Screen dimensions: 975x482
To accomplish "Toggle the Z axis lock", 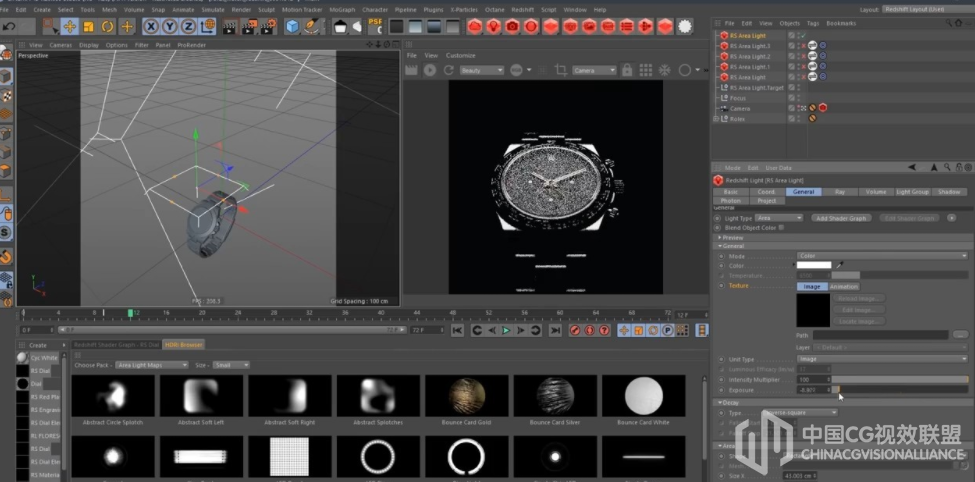I will coord(188,26).
